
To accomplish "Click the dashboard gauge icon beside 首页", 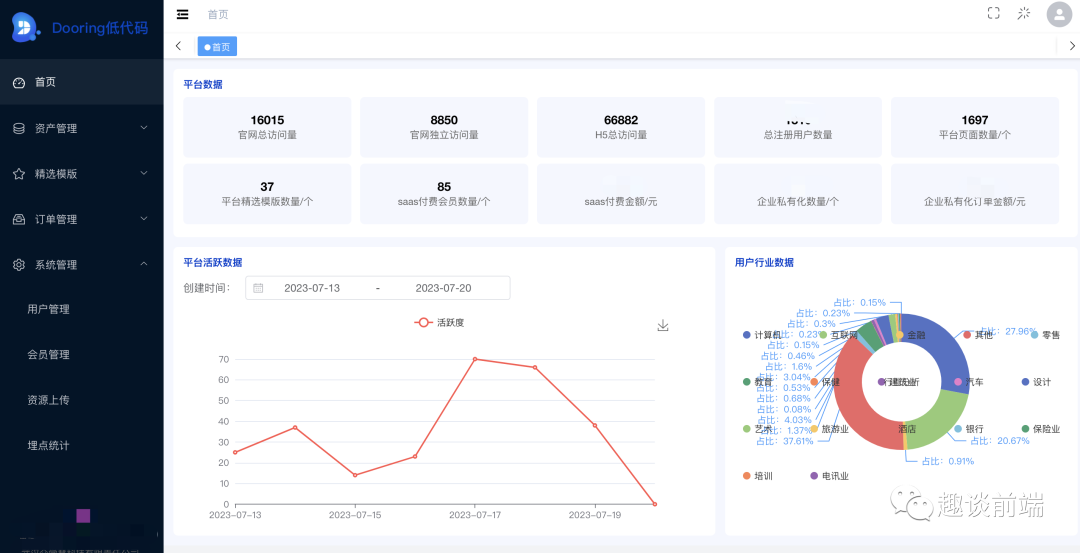I will tap(19, 83).
